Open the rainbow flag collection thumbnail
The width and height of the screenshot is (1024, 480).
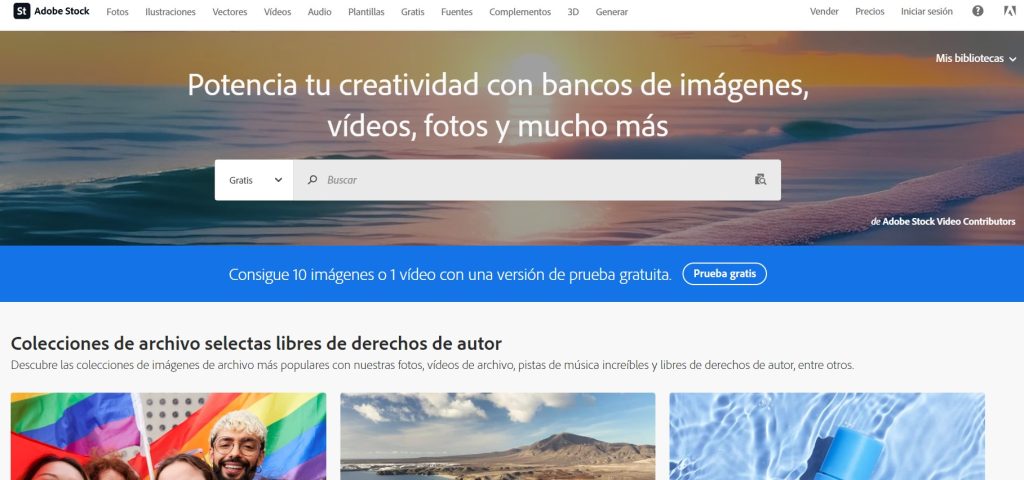click(168, 436)
